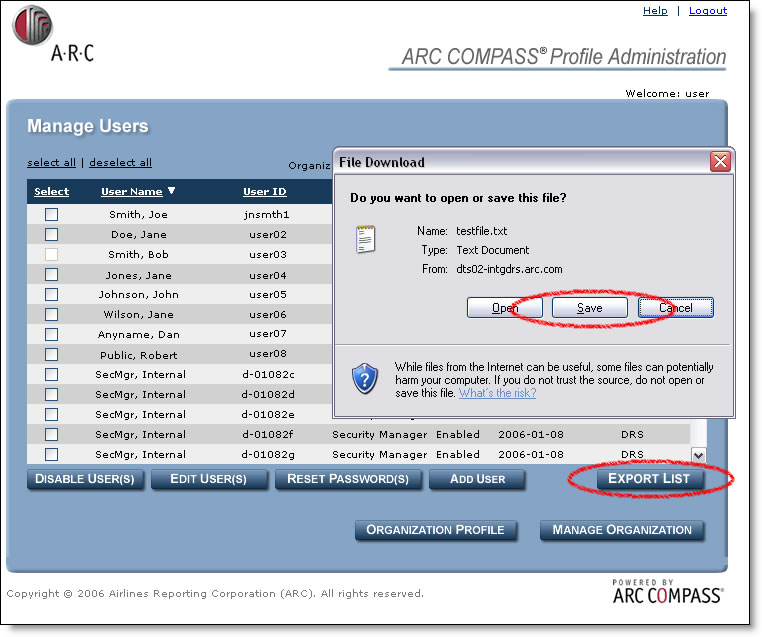Check the box for Smith, Joe
Image resolution: width=762 pixels, height=637 pixels.
[x=52, y=214]
